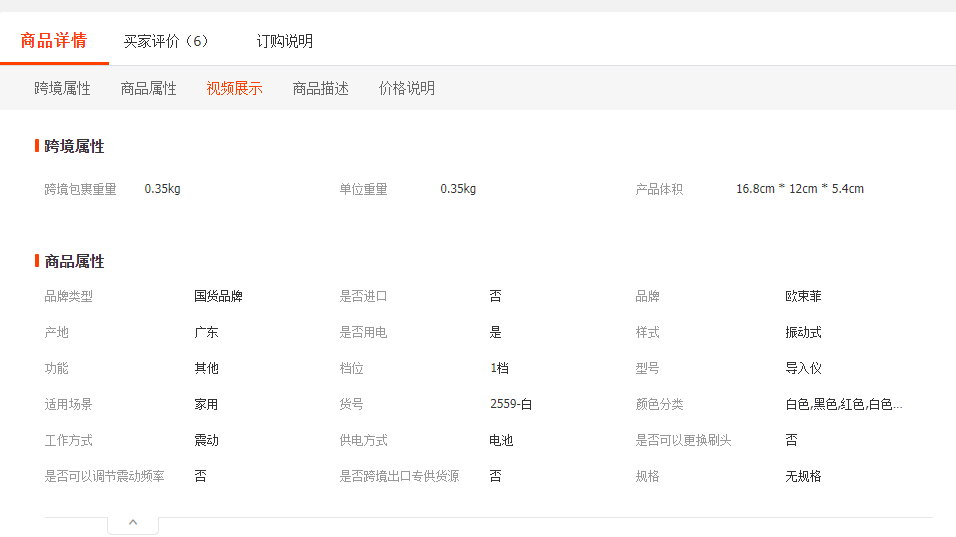Image resolution: width=956 pixels, height=537 pixels.
Task: Jump to the 跨境属性 section link
Action: [62, 89]
